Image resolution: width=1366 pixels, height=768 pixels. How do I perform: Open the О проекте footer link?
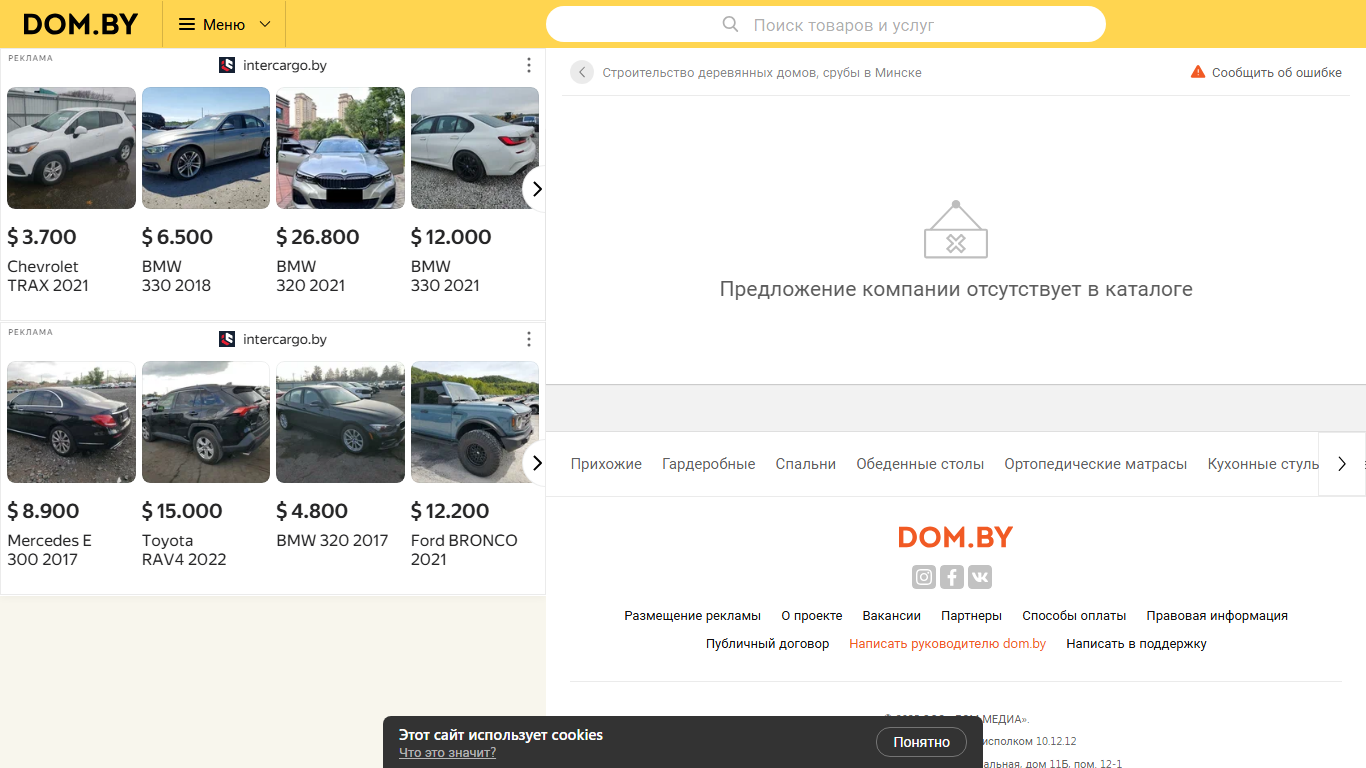pyautogui.click(x=812, y=616)
